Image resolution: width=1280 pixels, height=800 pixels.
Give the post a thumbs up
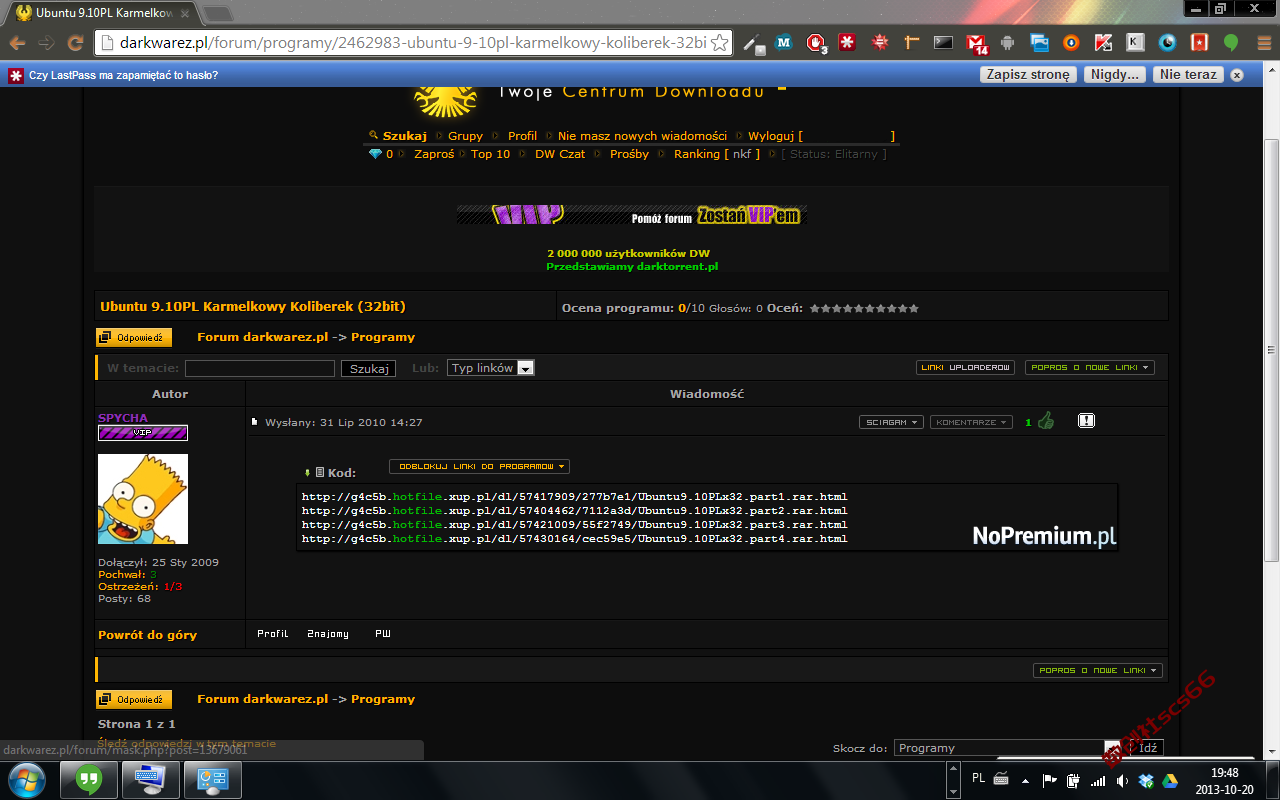click(1046, 421)
